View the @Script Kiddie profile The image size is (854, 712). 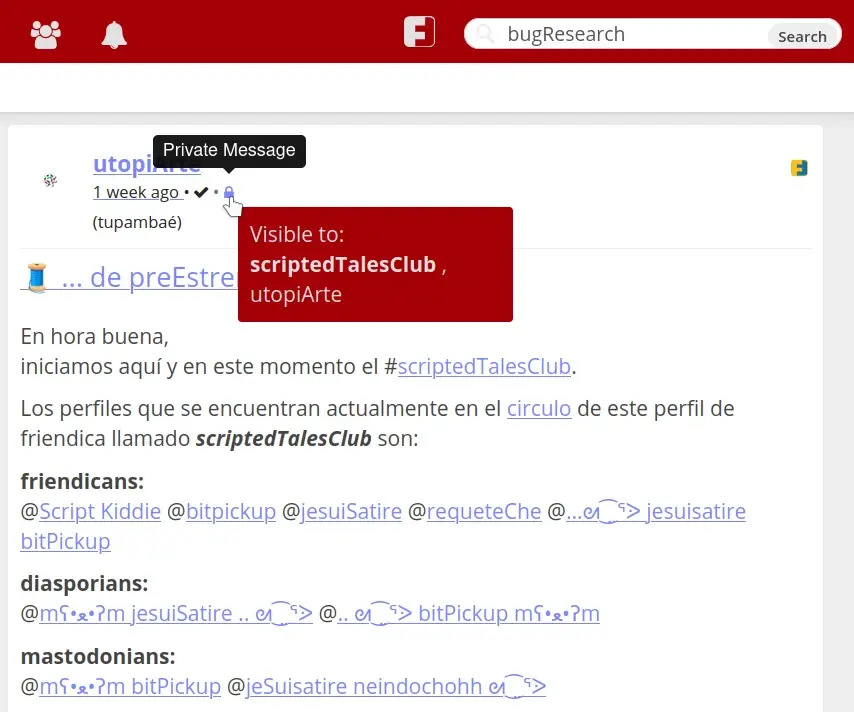pos(100,511)
